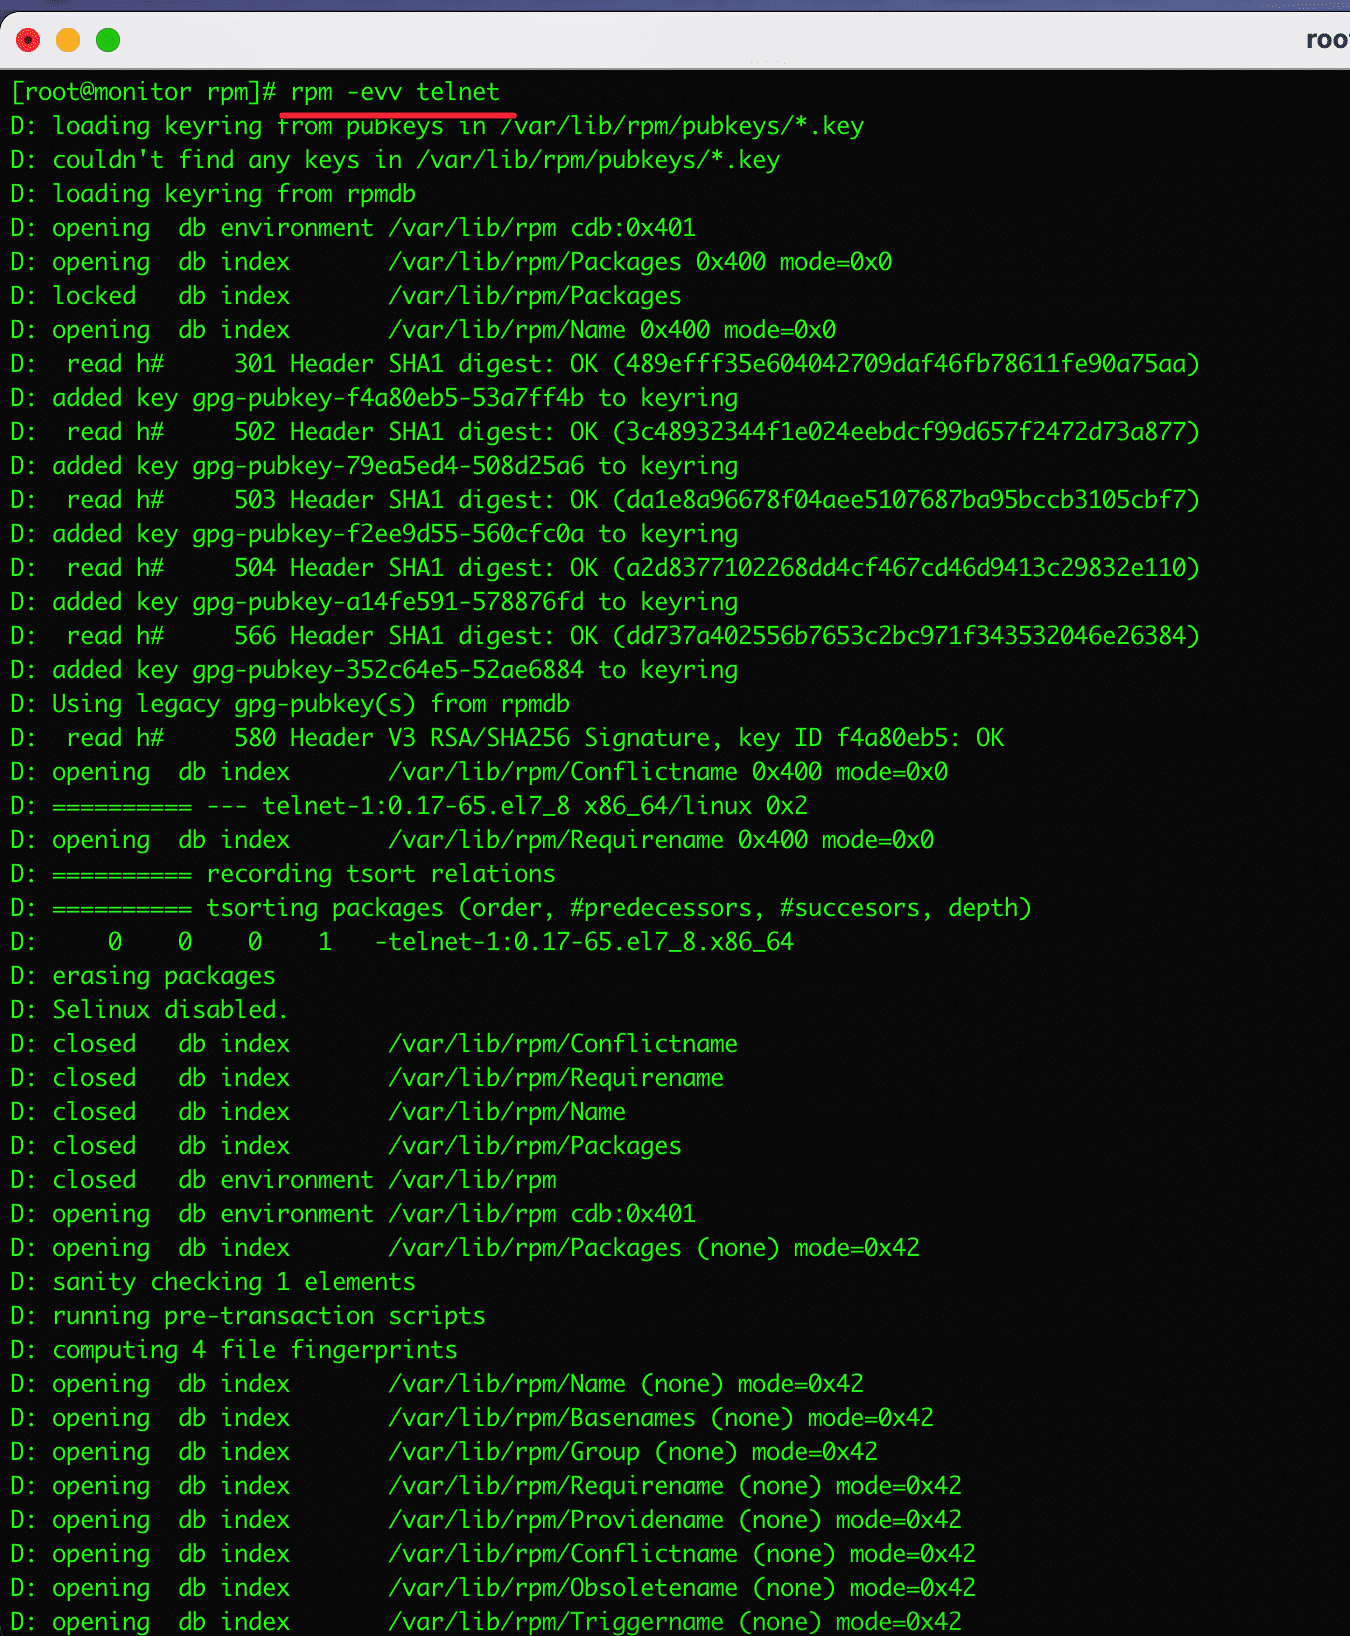
Task: Click 'sanity checking 1 elements' line
Action: (233, 1282)
